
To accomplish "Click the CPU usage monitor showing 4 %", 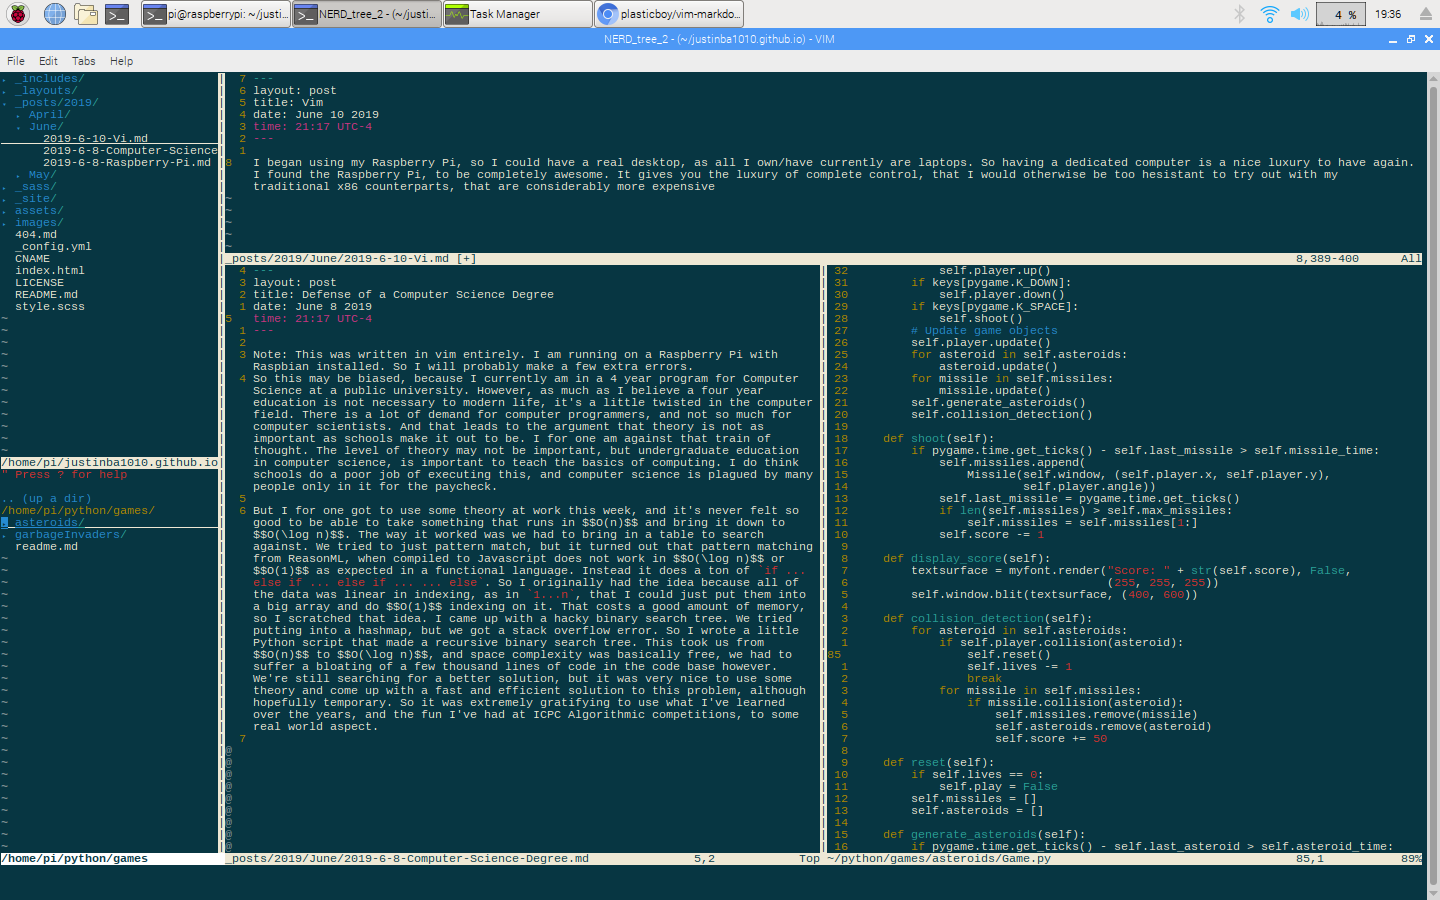I will tap(1343, 14).
